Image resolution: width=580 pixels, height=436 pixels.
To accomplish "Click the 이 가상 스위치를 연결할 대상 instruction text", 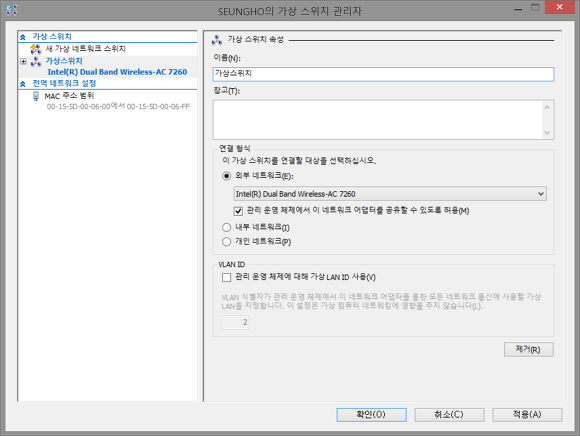I will click(x=299, y=161).
